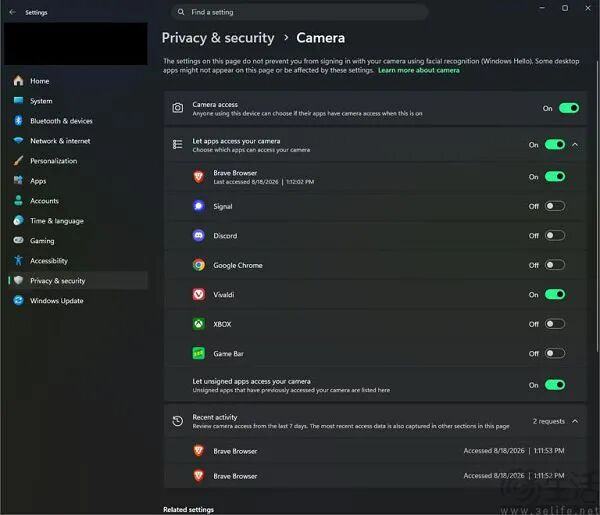Screen dimensions: 600x515
Task: Click the Discord app icon
Action: [199, 236]
